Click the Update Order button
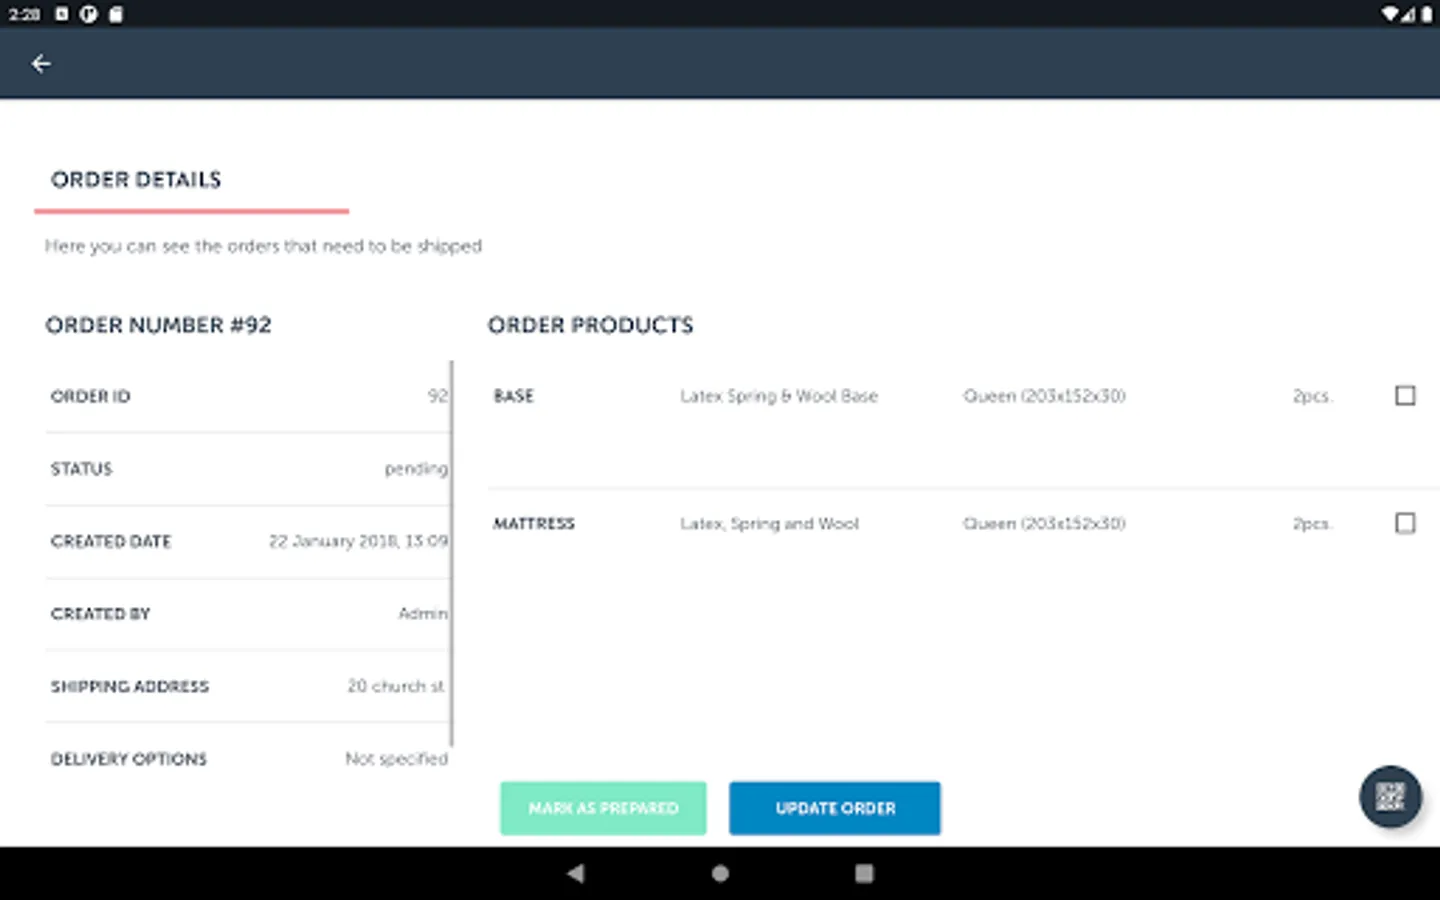This screenshot has width=1440, height=900. click(835, 808)
